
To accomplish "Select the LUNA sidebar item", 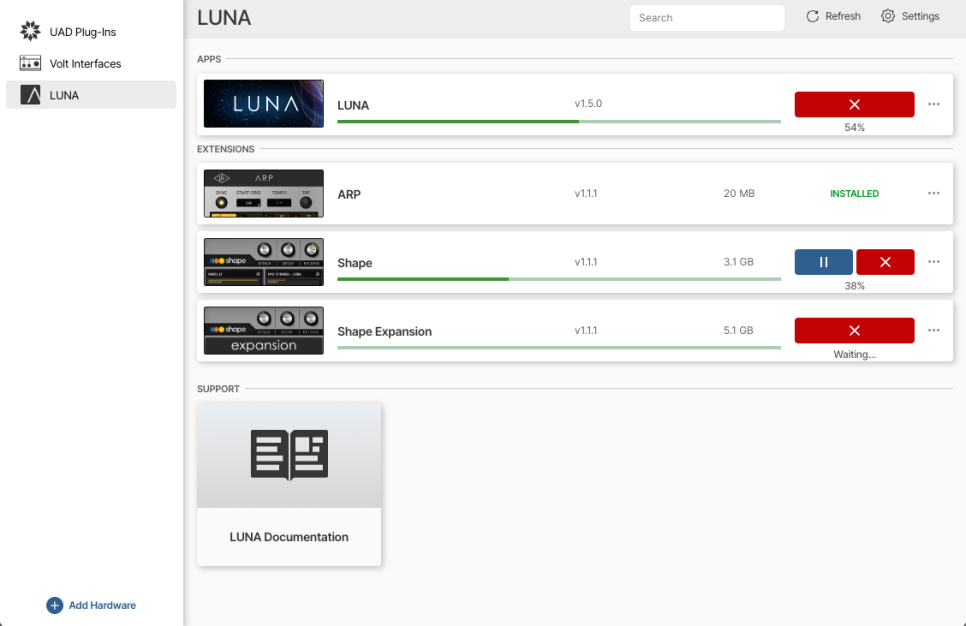I will (91, 95).
